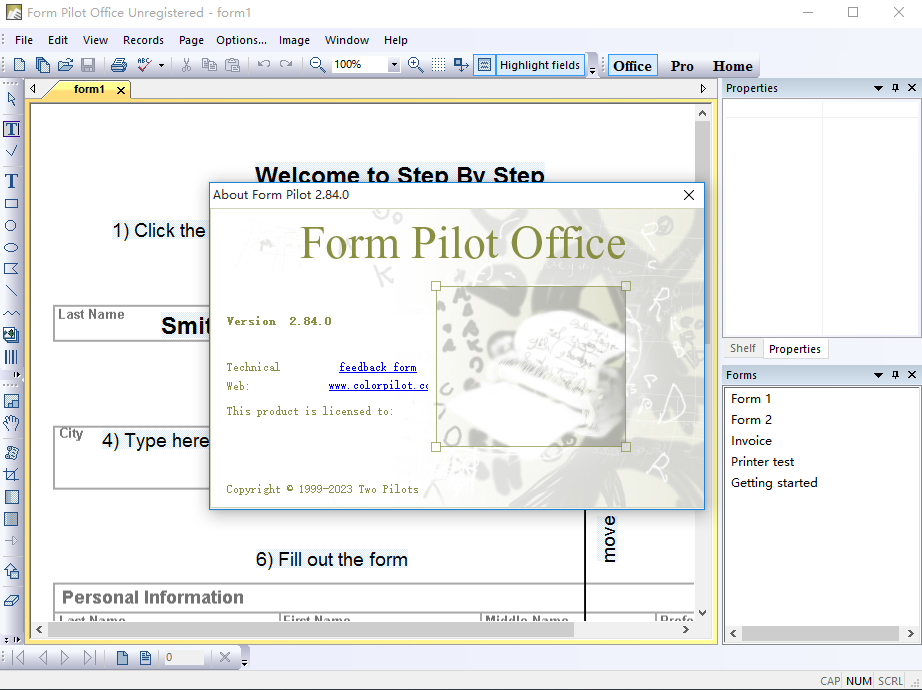Screen dimensions: 922x690
Task: Toggle the Highlight fields option
Action: click(540, 64)
